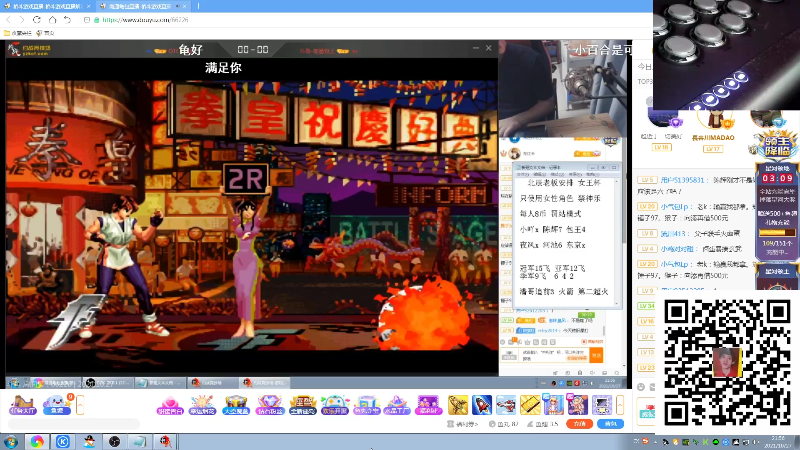Click the 長井川MADAO contributor avatar

713,121
